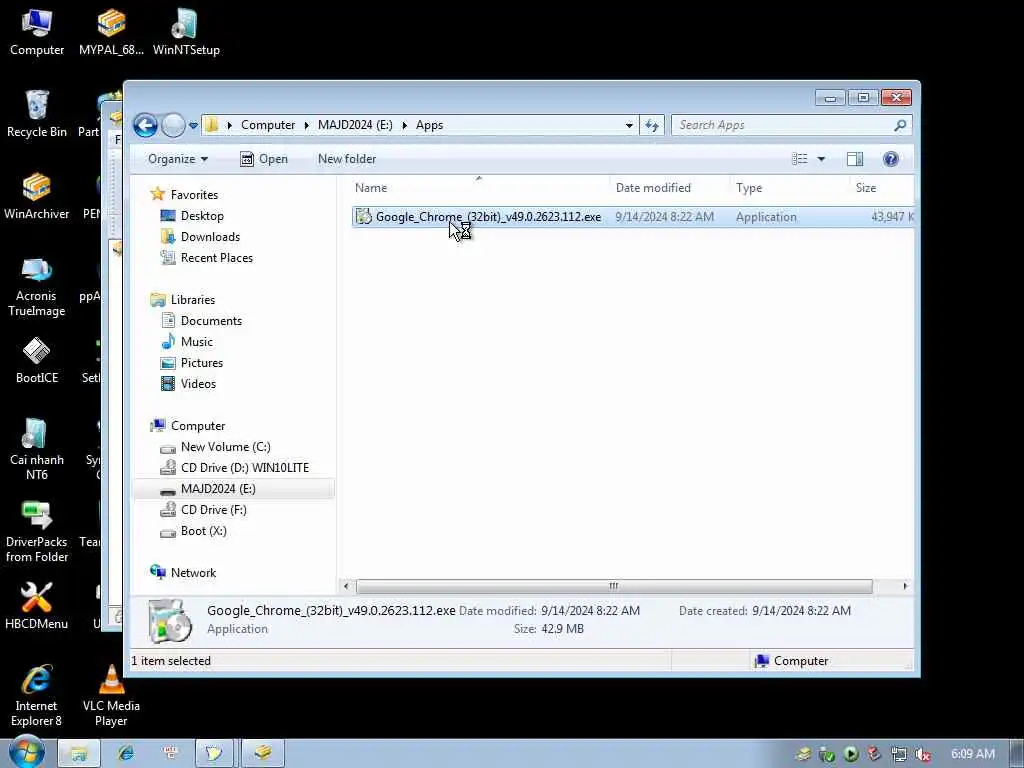Refresh the Apps folder view
The image size is (1024, 768).
(x=652, y=125)
